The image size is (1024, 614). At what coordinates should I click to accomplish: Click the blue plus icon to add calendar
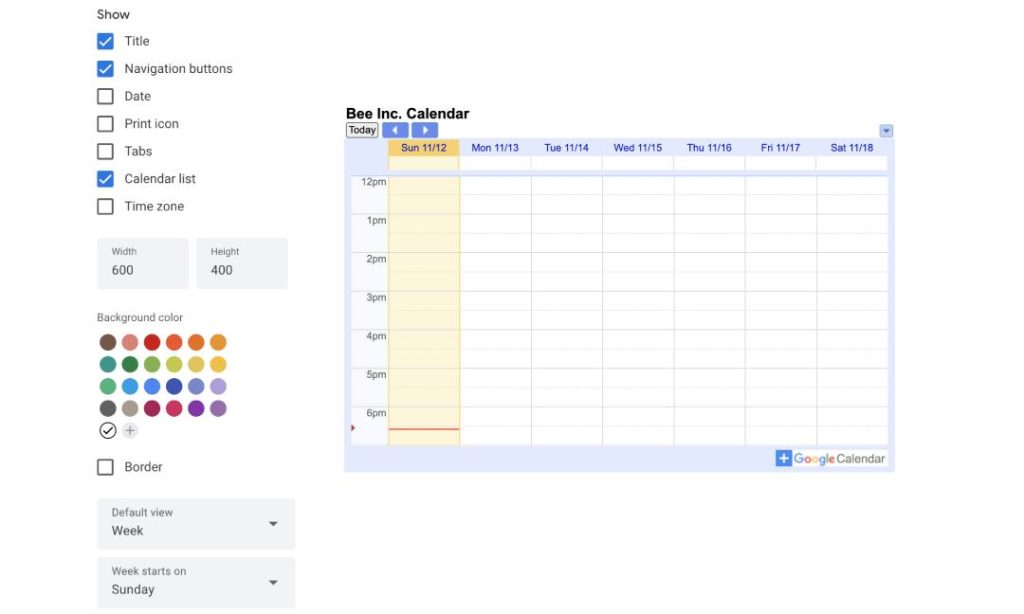[x=783, y=458]
